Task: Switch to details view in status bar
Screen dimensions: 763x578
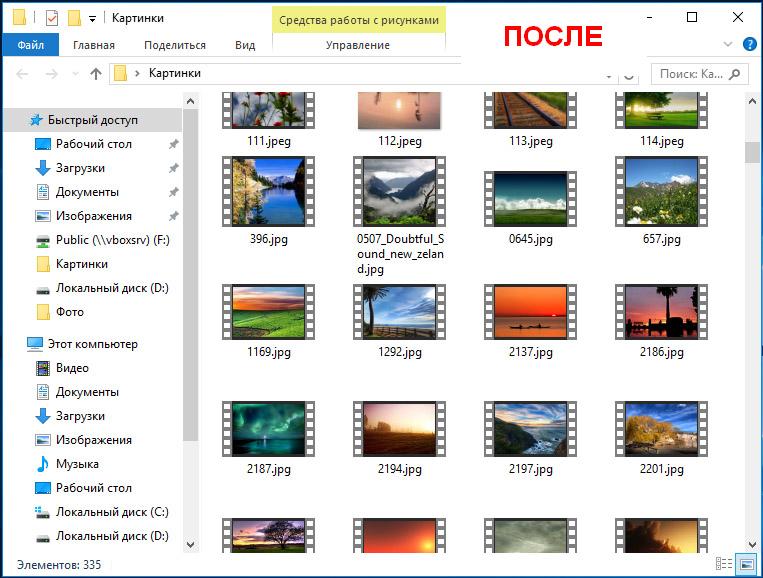Action: 724,564
